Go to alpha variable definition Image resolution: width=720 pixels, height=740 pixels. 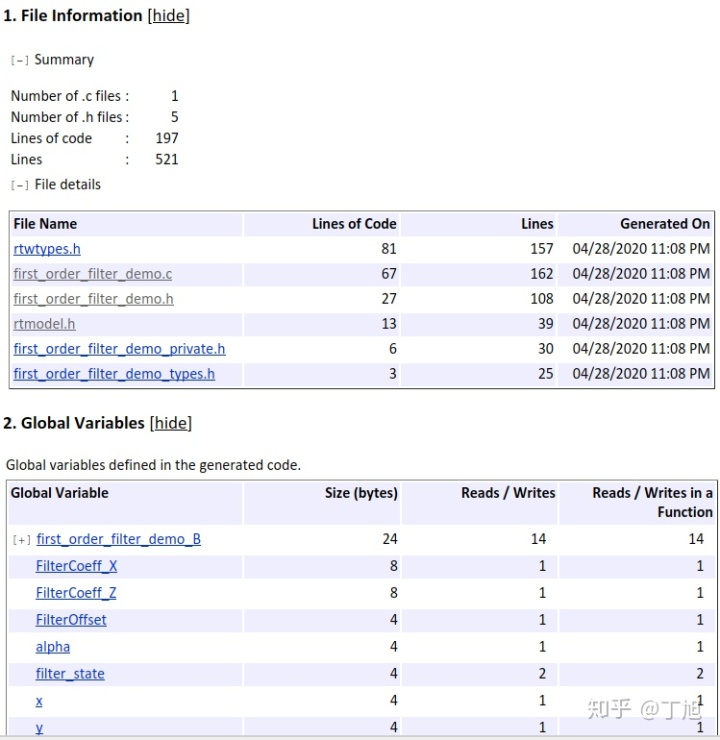coord(53,647)
